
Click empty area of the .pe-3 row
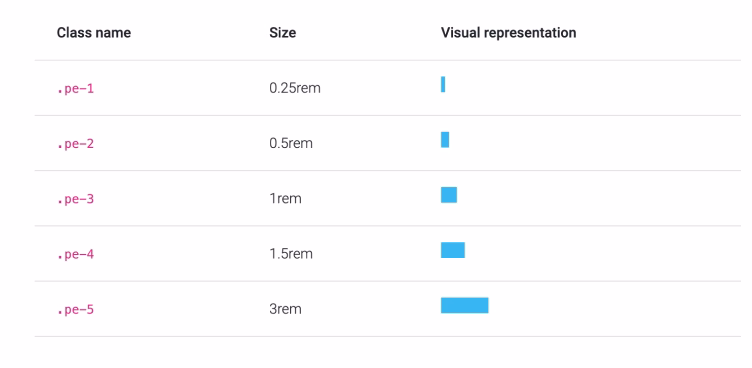click(599, 198)
